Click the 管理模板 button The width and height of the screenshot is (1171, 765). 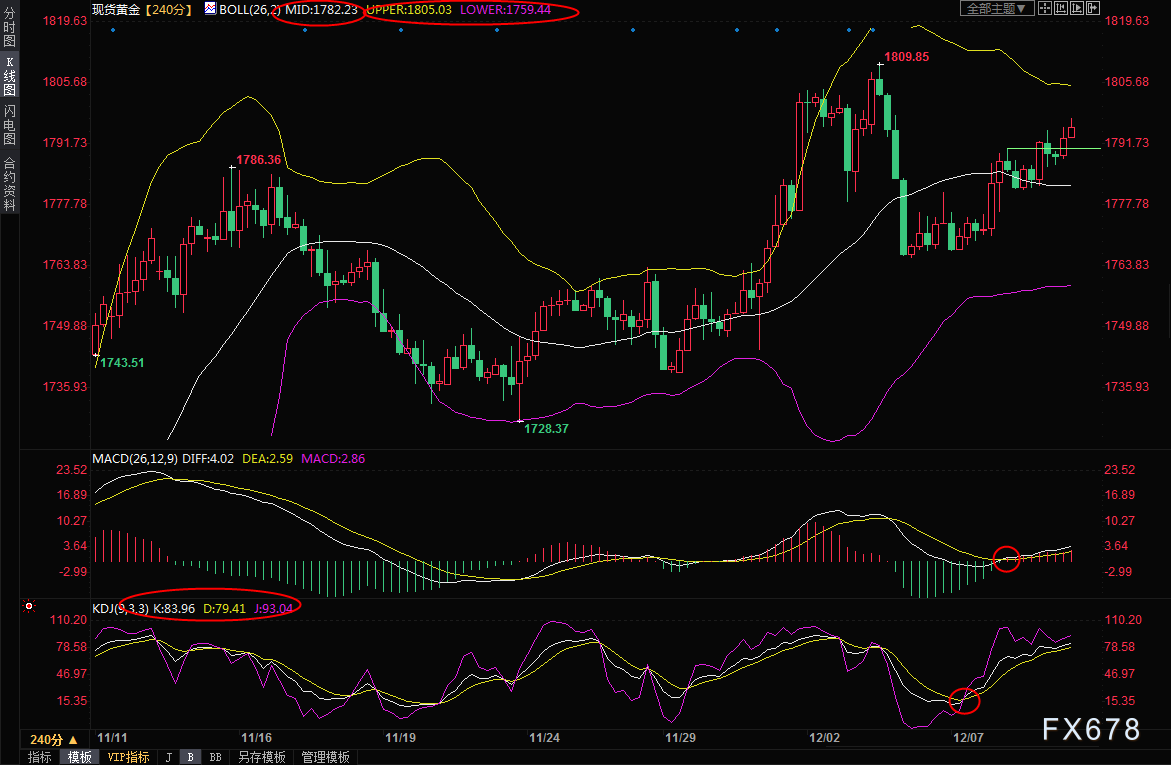click(x=325, y=757)
